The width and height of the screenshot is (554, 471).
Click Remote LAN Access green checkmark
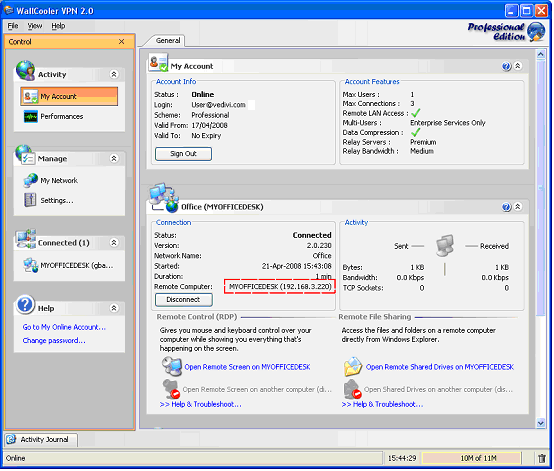(416, 113)
